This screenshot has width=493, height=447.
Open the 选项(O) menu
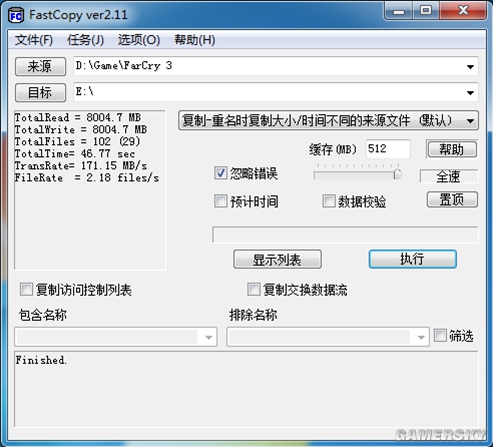[x=139, y=40]
